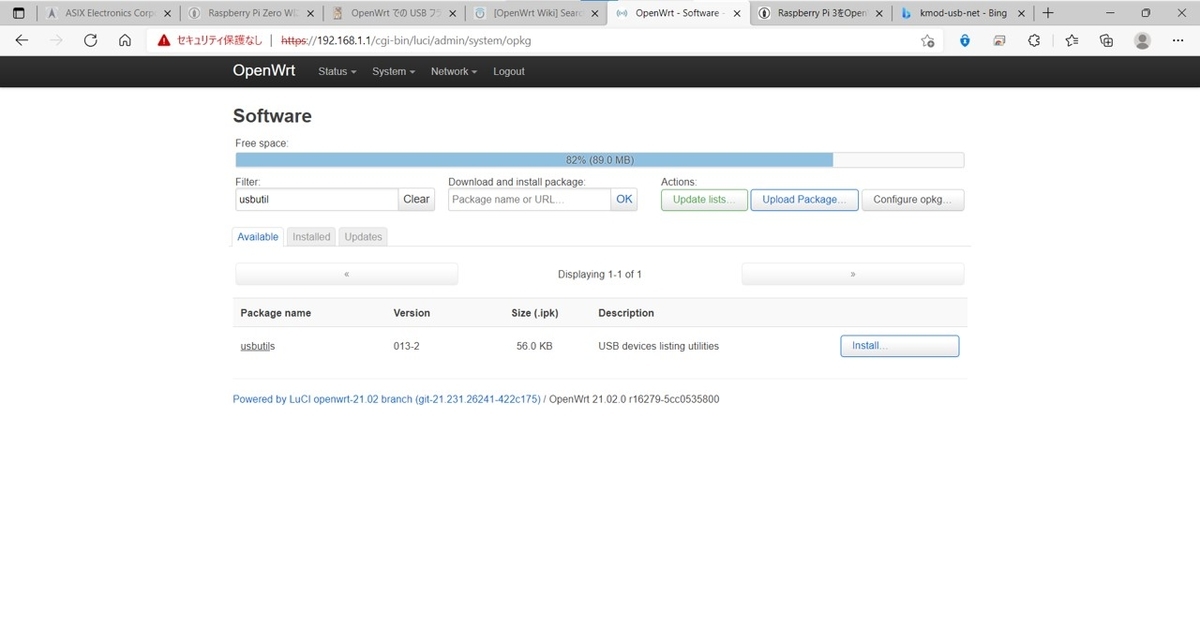The width and height of the screenshot is (1200, 643).
Task: Click the Update lists button
Action: click(x=704, y=200)
